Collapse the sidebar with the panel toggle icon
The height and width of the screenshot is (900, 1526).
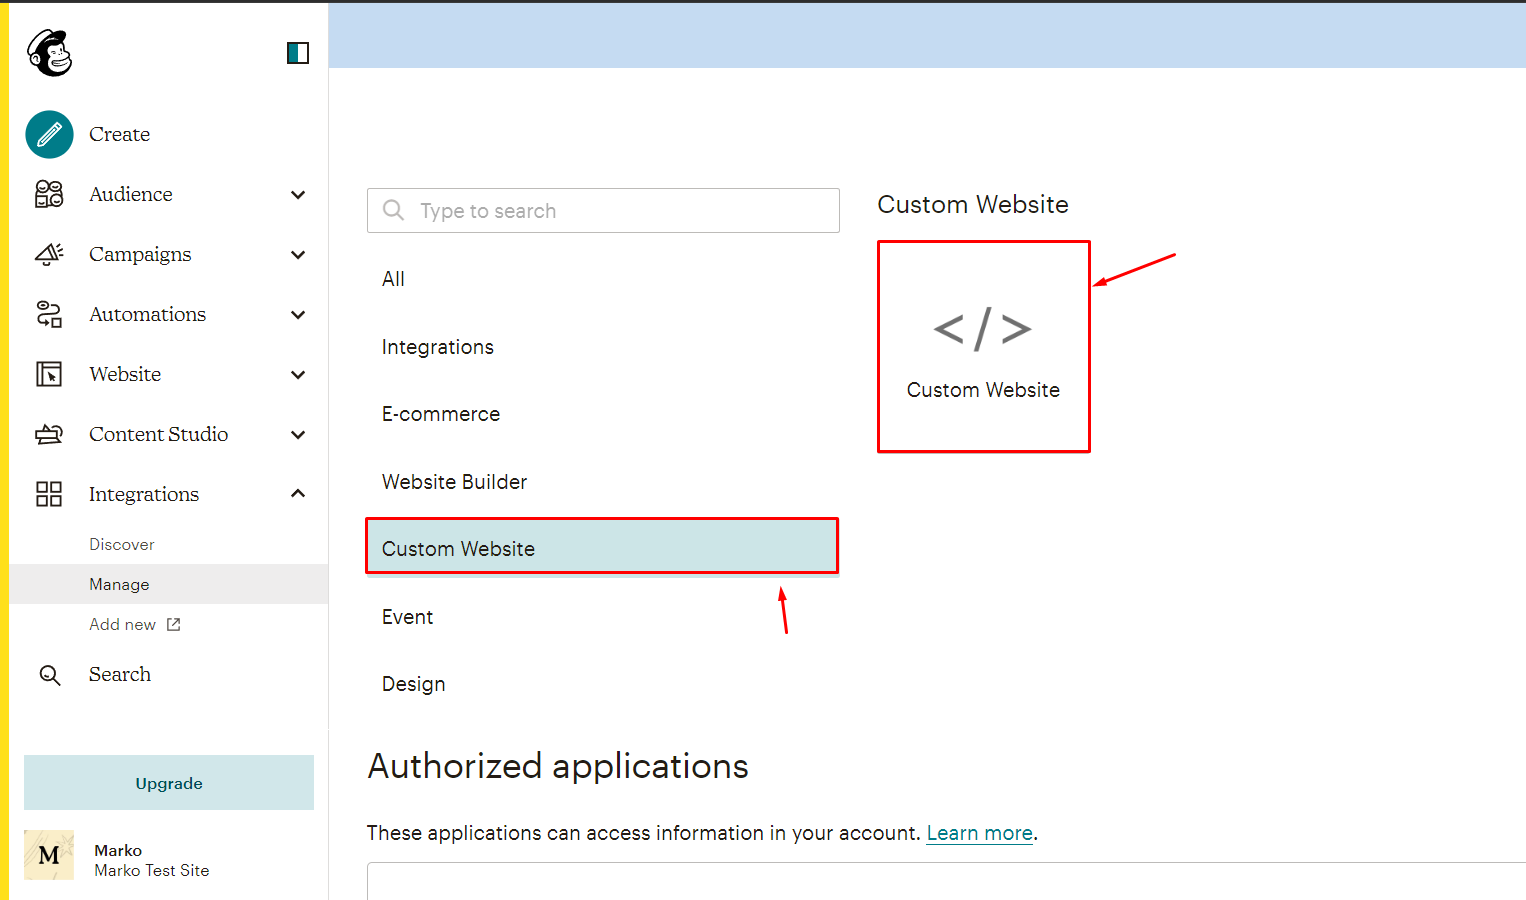pos(298,53)
